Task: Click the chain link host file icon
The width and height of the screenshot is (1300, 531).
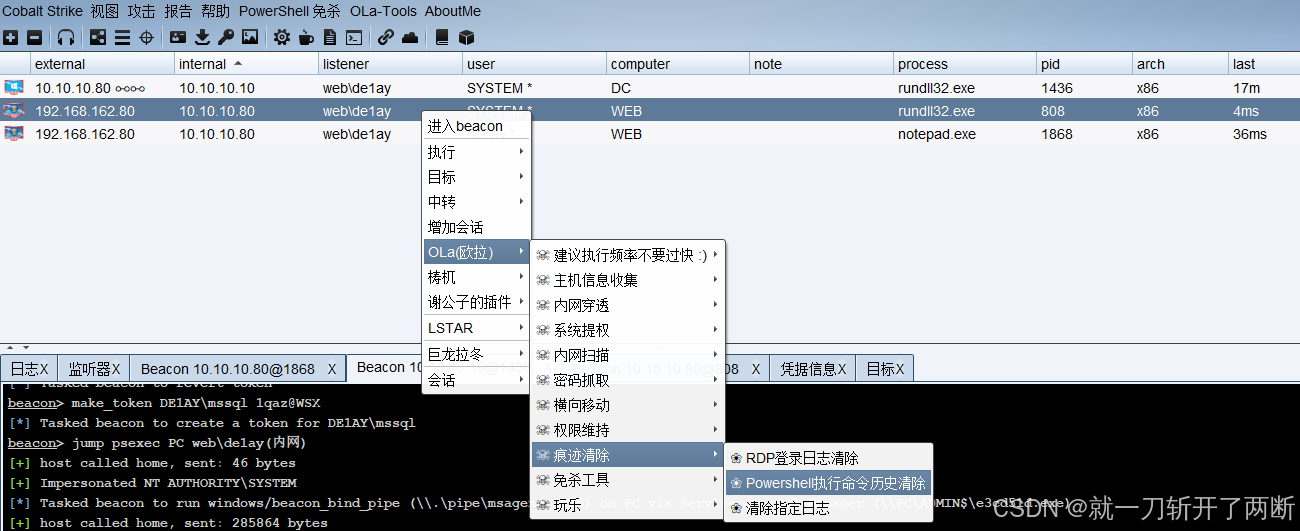Action: pyautogui.click(x=386, y=37)
